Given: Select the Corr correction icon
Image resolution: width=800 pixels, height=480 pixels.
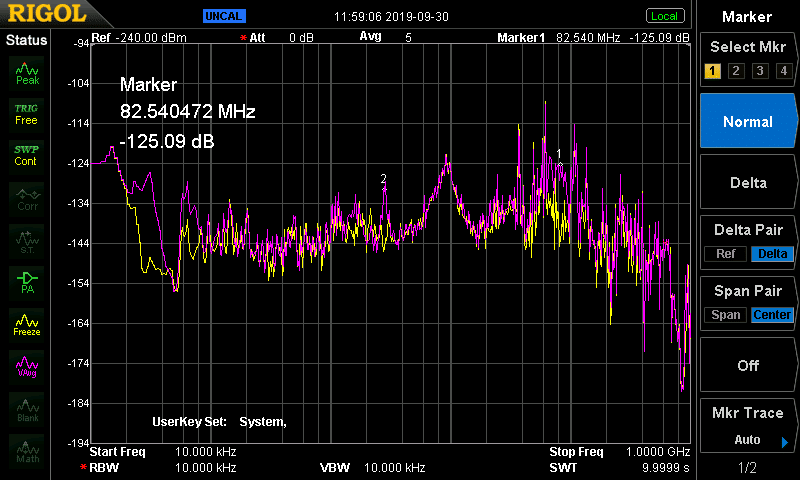Looking at the screenshot, I should pyautogui.click(x=27, y=200).
